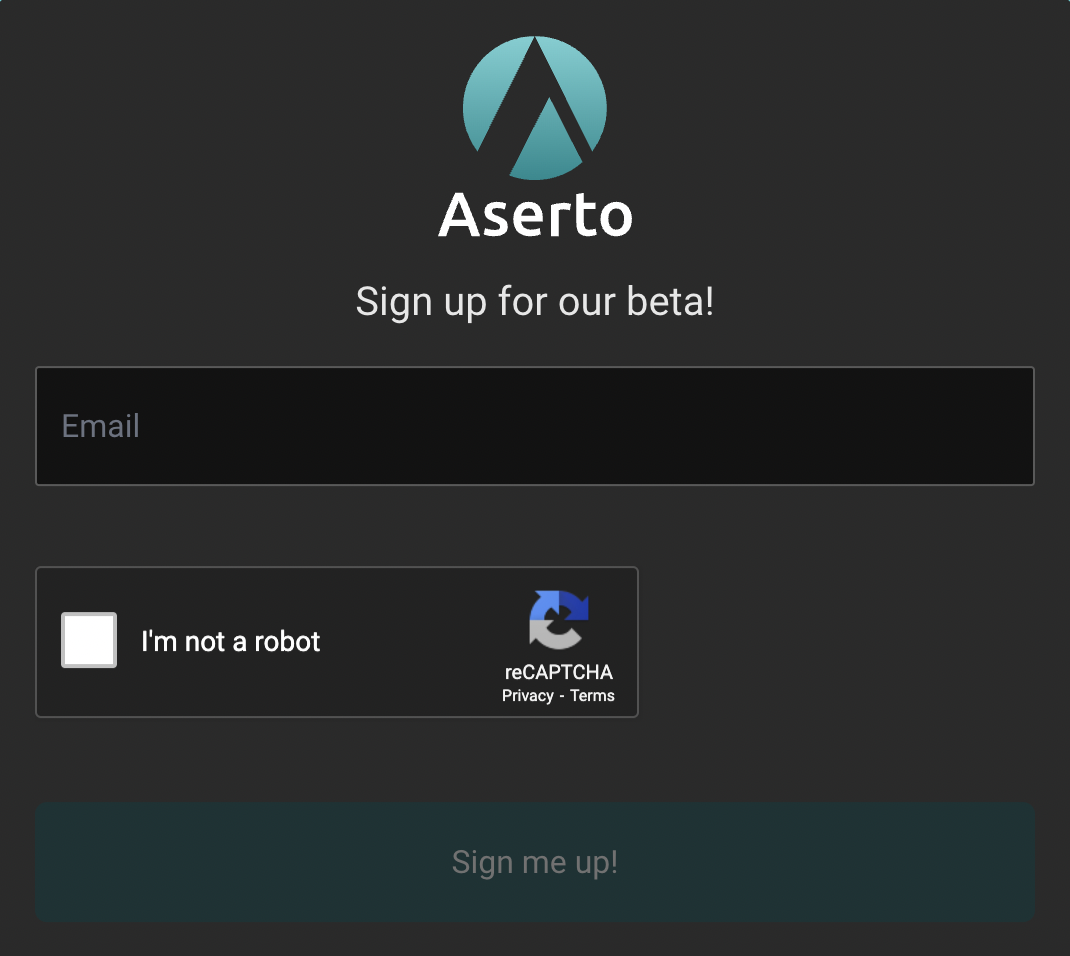Click the dash between Privacy and Terms

[562, 696]
